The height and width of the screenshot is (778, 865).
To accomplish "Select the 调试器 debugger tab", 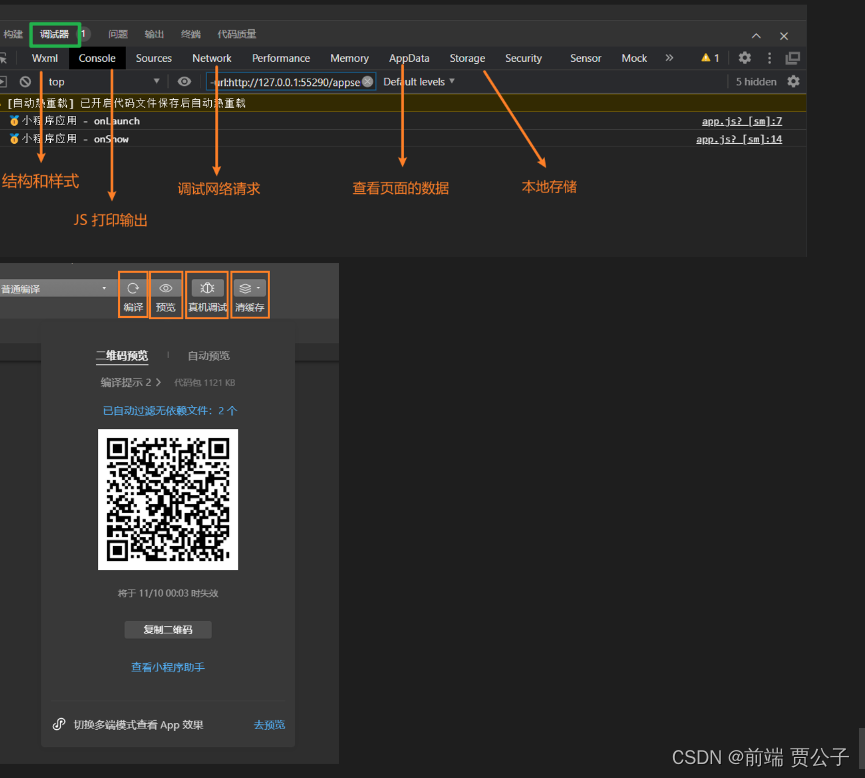I will [x=55, y=34].
